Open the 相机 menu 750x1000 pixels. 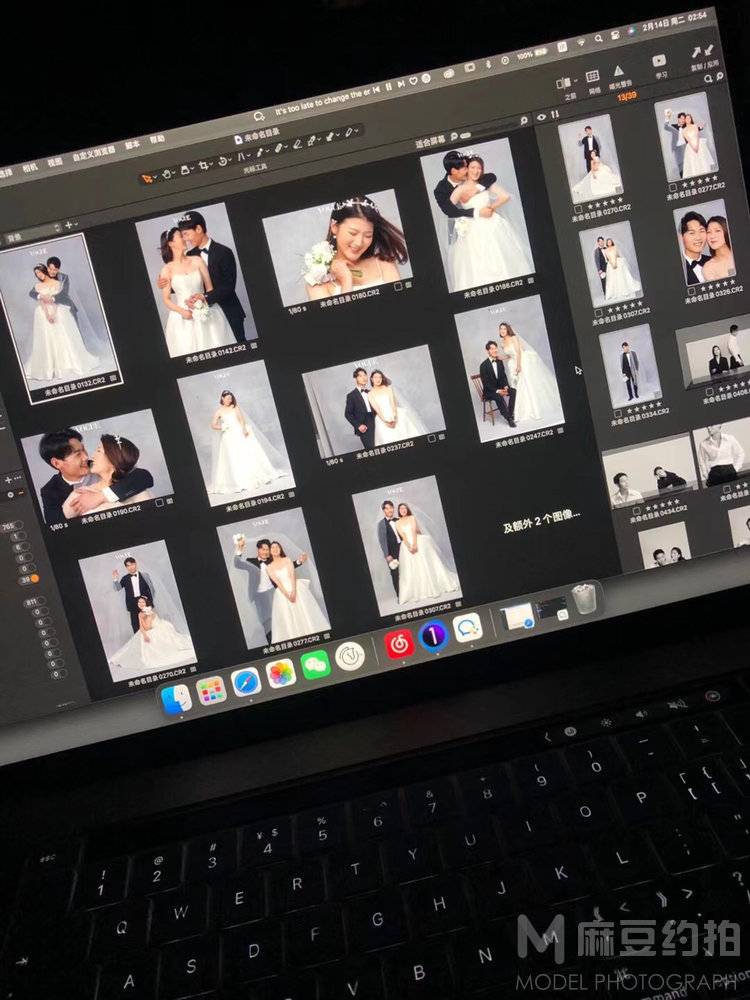[x=30, y=168]
